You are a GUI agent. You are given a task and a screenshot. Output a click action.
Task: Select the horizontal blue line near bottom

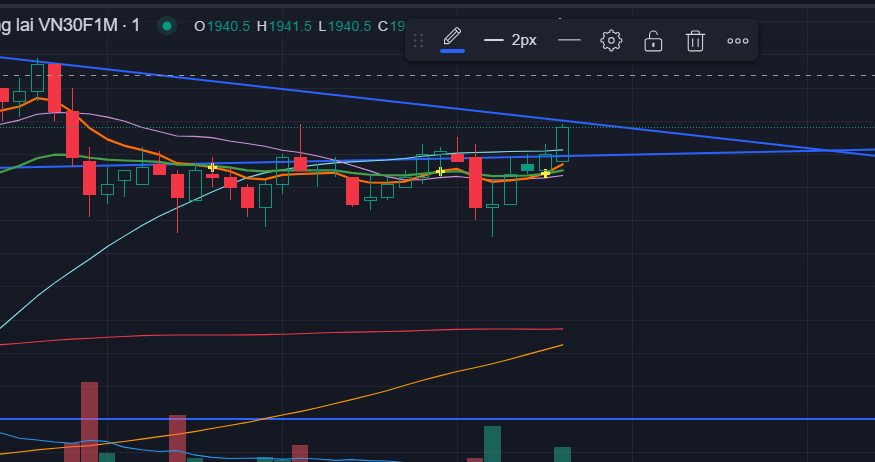point(438,418)
